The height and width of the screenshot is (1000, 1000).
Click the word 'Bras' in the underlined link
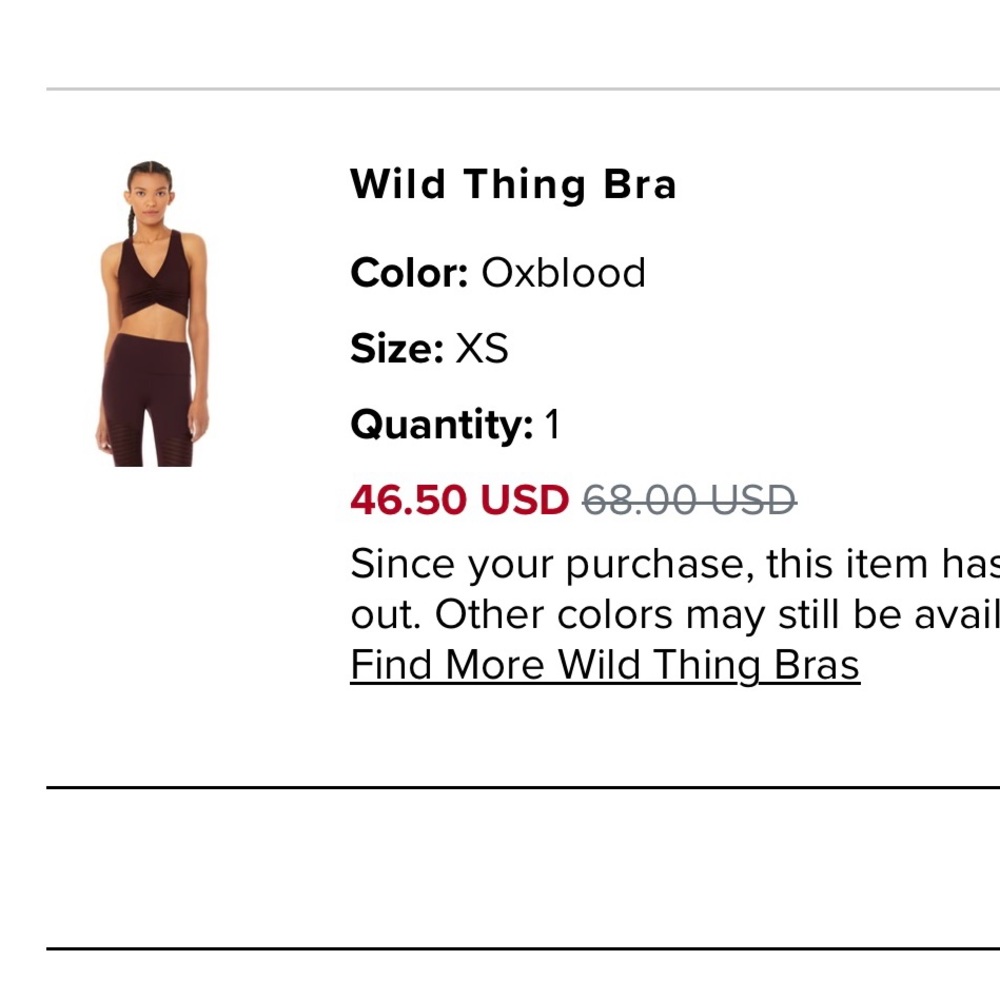coord(816,665)
